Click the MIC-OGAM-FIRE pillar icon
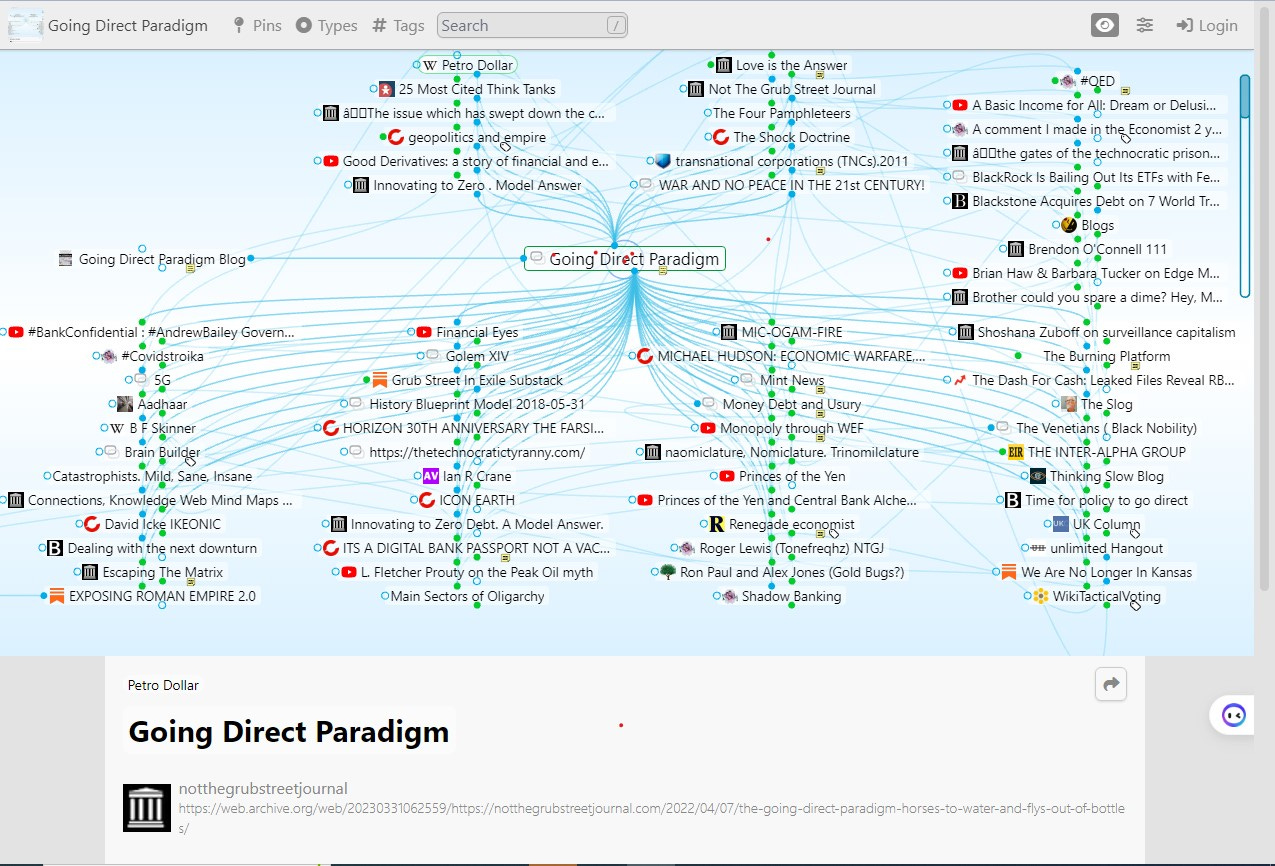Screen dimensions: 1275x866 click(729, 332)
